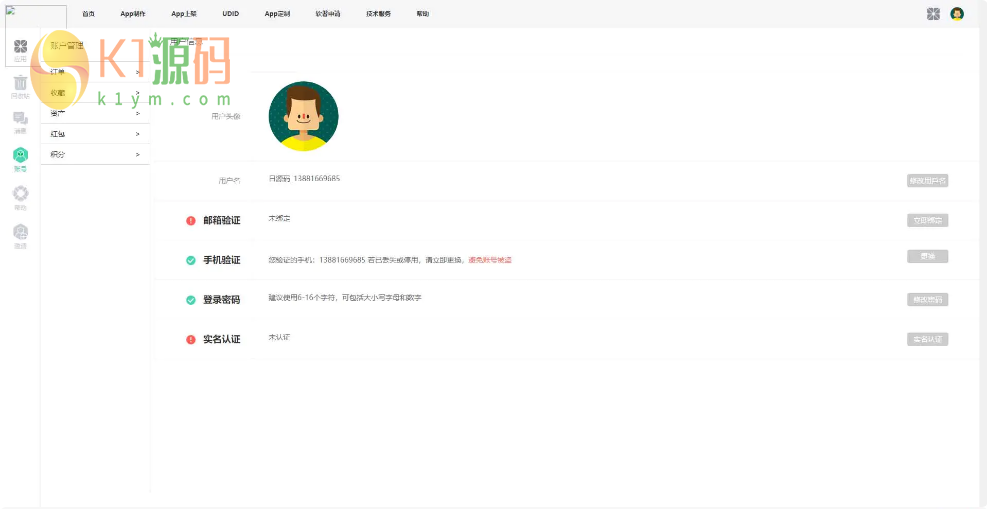The height and width of the screenshot is (509, 987).
Task: Open 软著申请 in top navigation
Action: click(x=327, y=14)
